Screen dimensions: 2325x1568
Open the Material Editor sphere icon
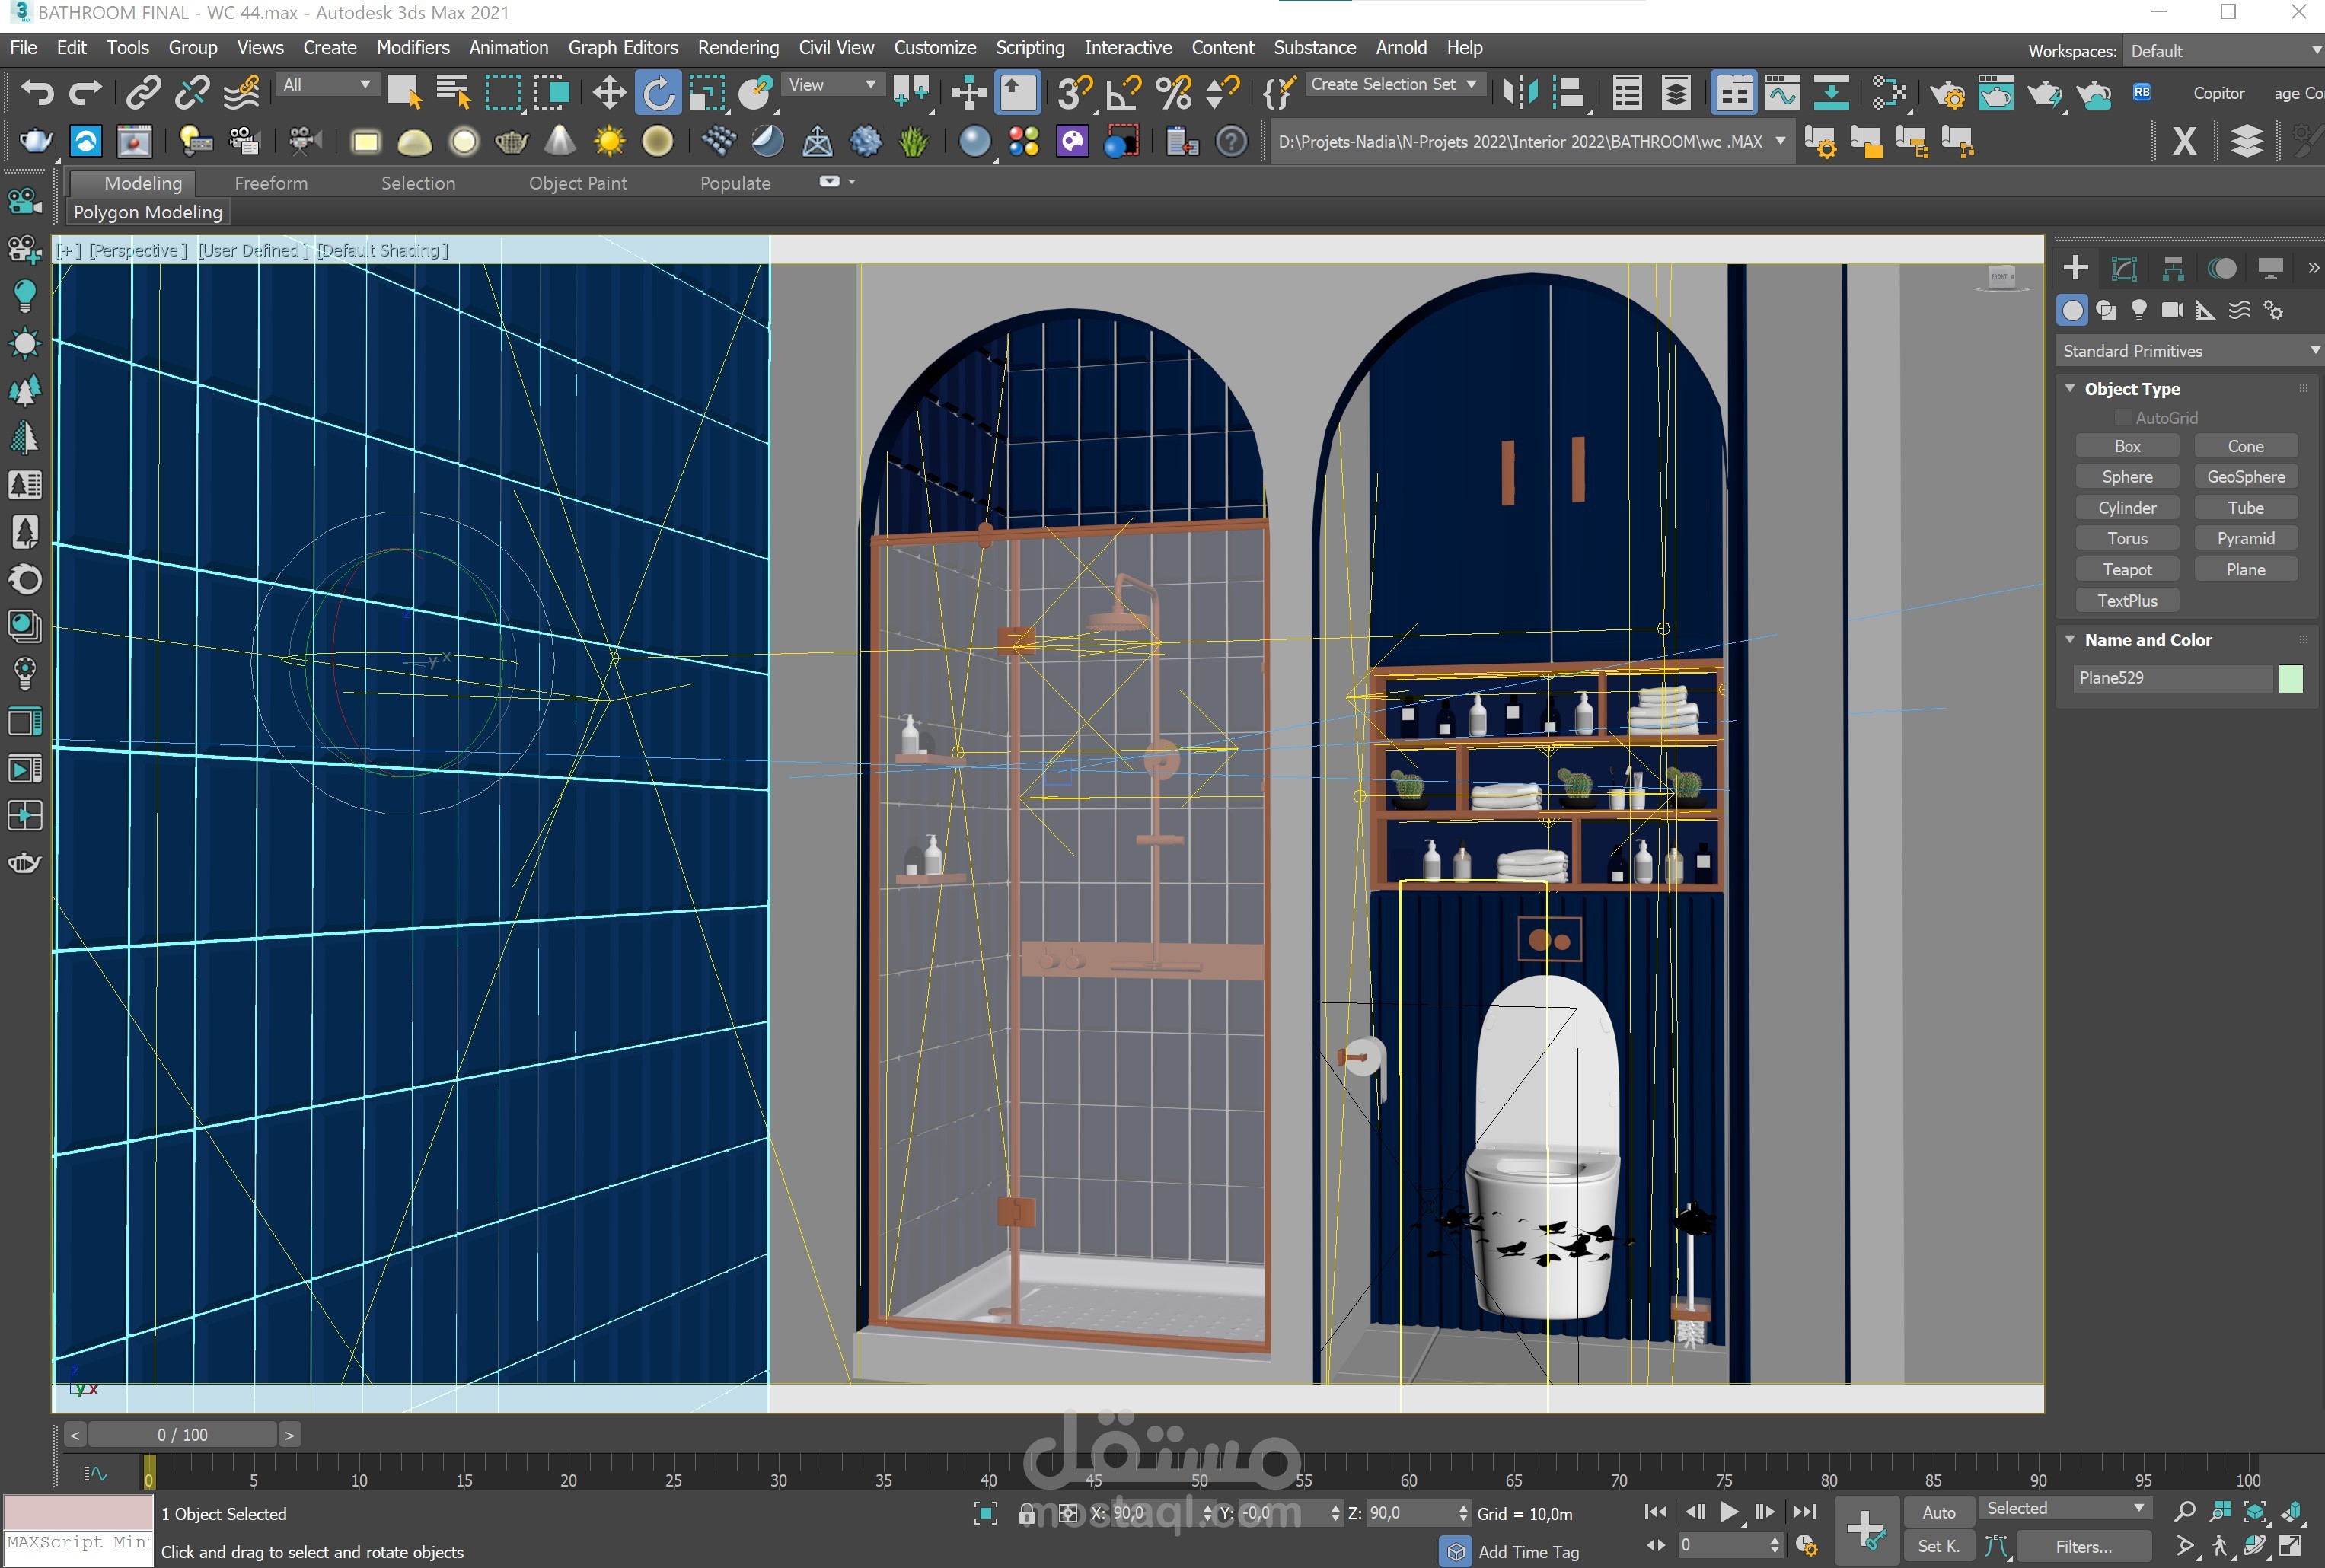click(974, 141)
